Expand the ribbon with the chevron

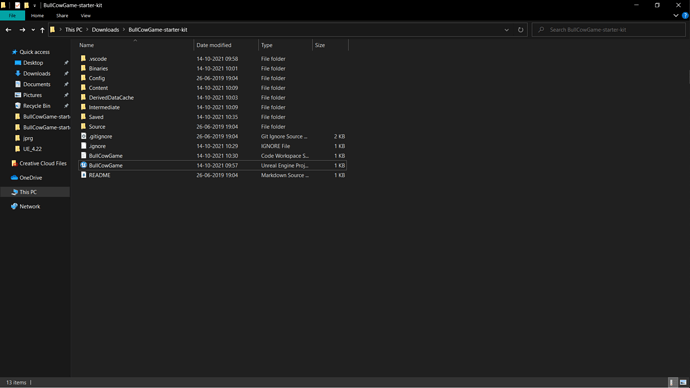pyautogui.click(x=675, y=15)
